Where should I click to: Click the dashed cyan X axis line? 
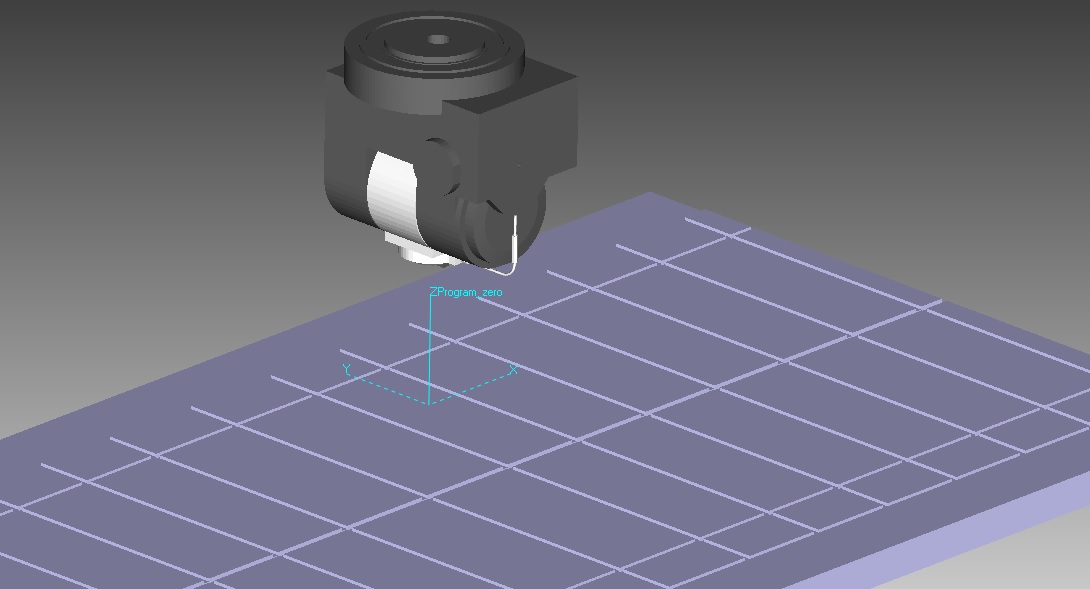pyautogui.click(x=470, y=388)
